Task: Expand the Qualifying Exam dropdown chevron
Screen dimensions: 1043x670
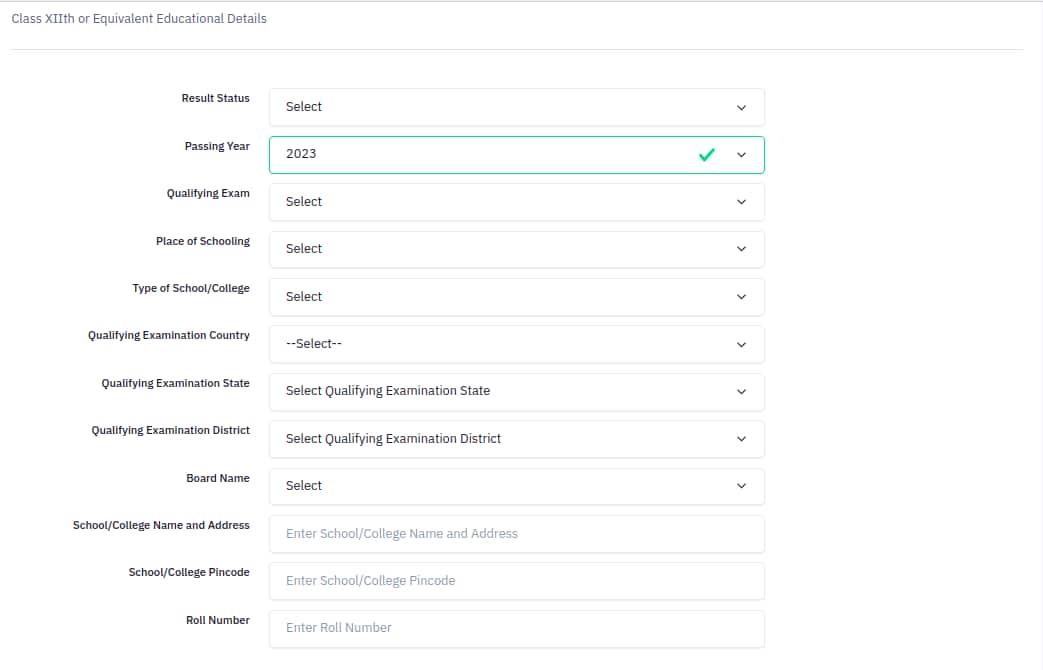Action: pos(741,201)
